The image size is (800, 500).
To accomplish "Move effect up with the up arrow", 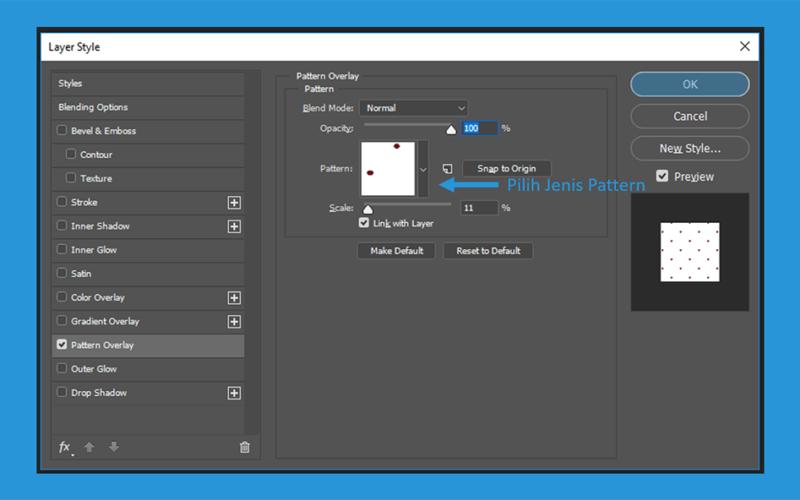I will [x=89, y=447].
